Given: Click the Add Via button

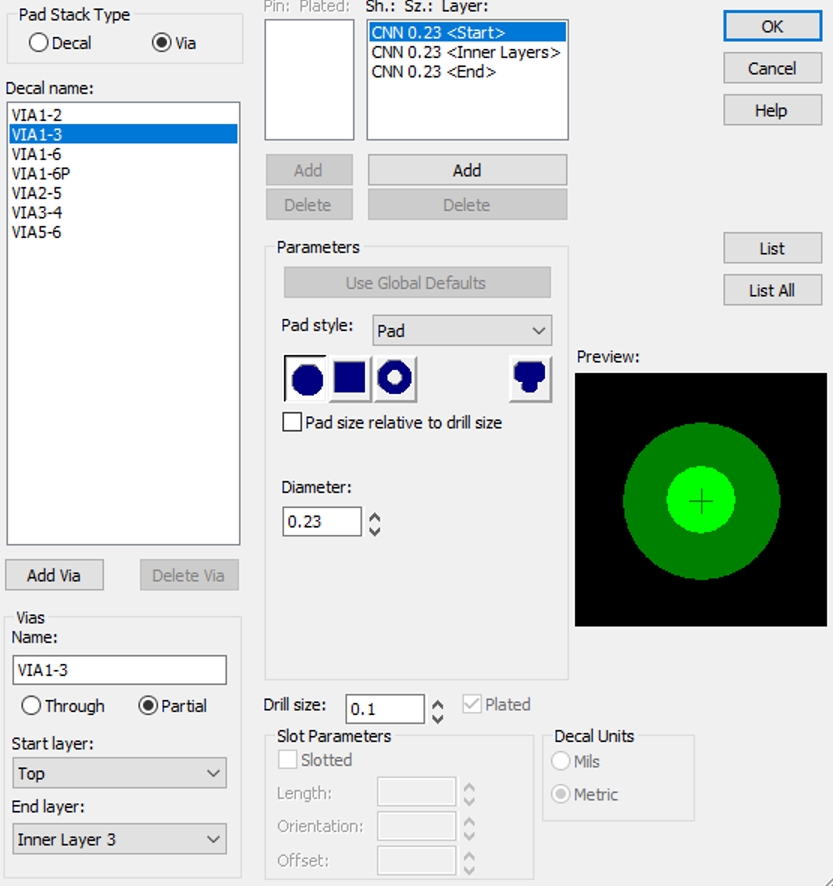Looking at the screenshot, I should click(x=54, y=575).
